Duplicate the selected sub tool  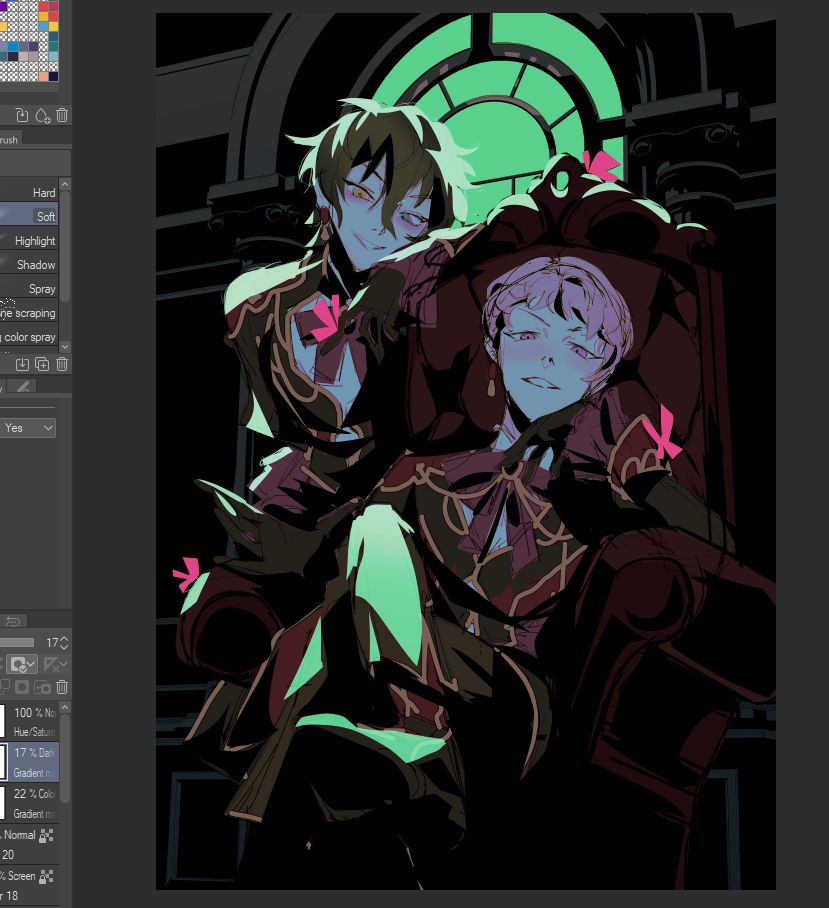coord(42,364)
